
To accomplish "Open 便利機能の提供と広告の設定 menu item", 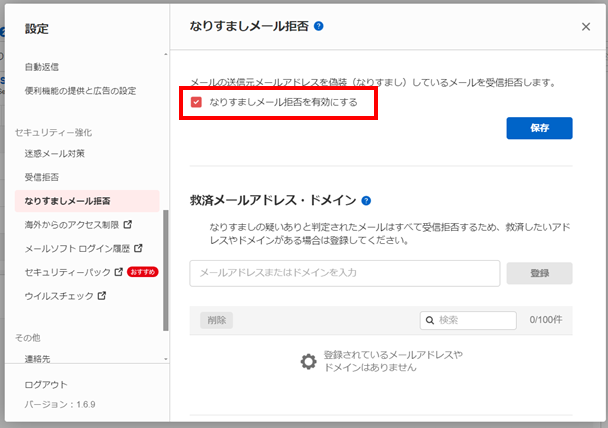I will pos(80,91).
